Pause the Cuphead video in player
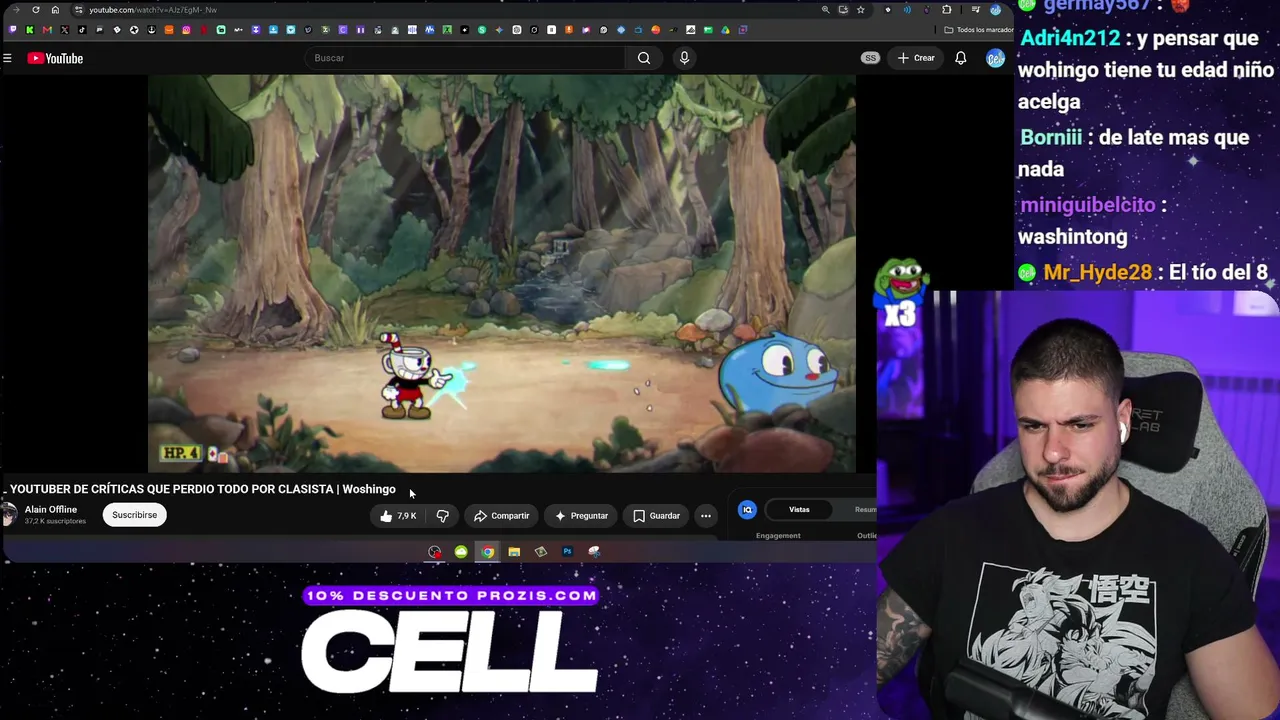The width and height of the screenshot is (1280, 720). point(501,272)
